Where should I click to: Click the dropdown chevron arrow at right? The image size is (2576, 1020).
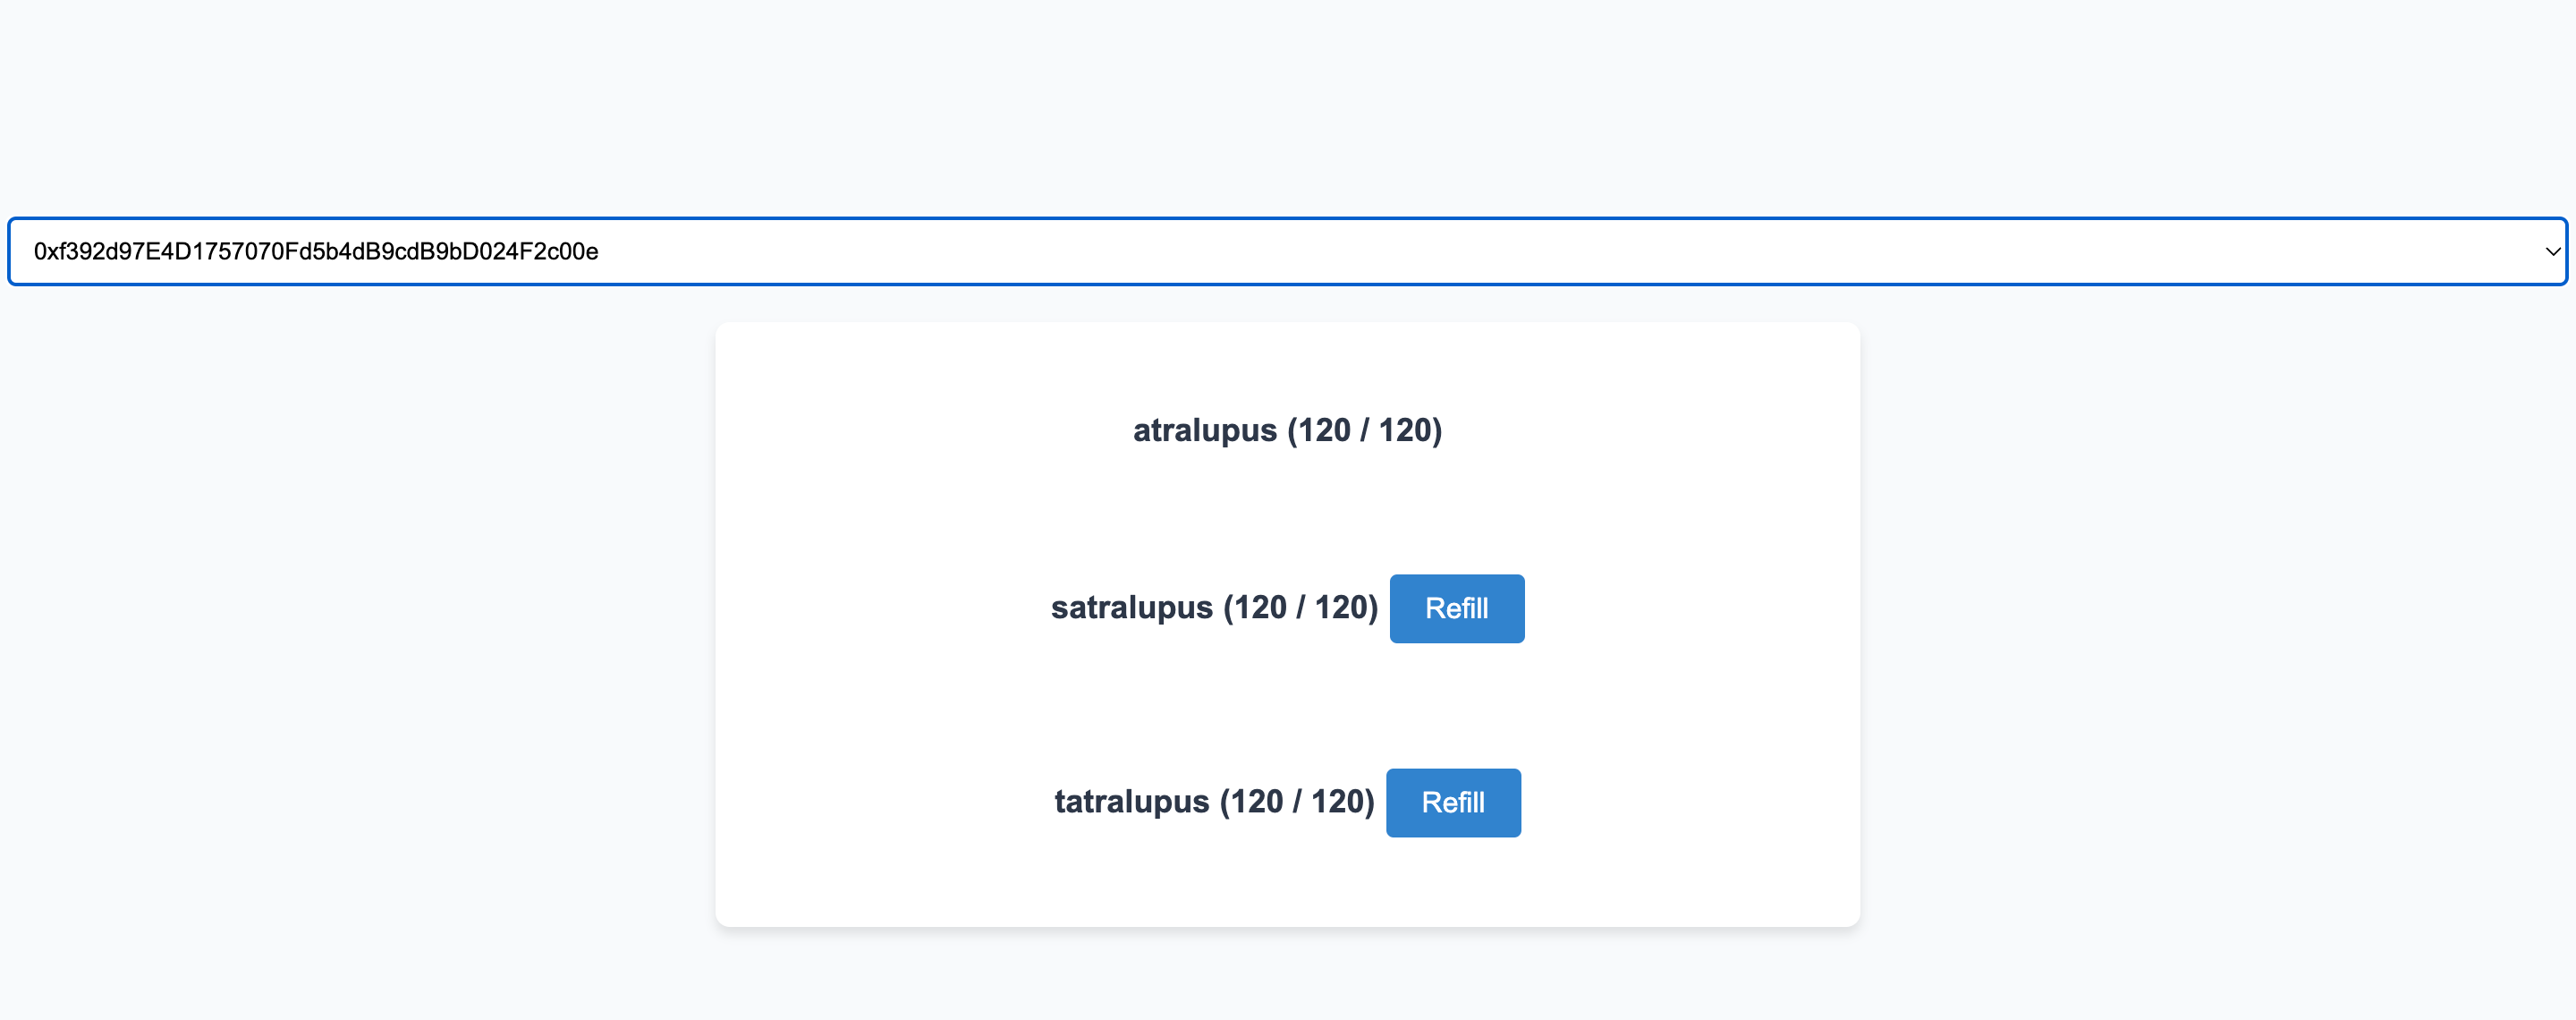pos(2552,251)
